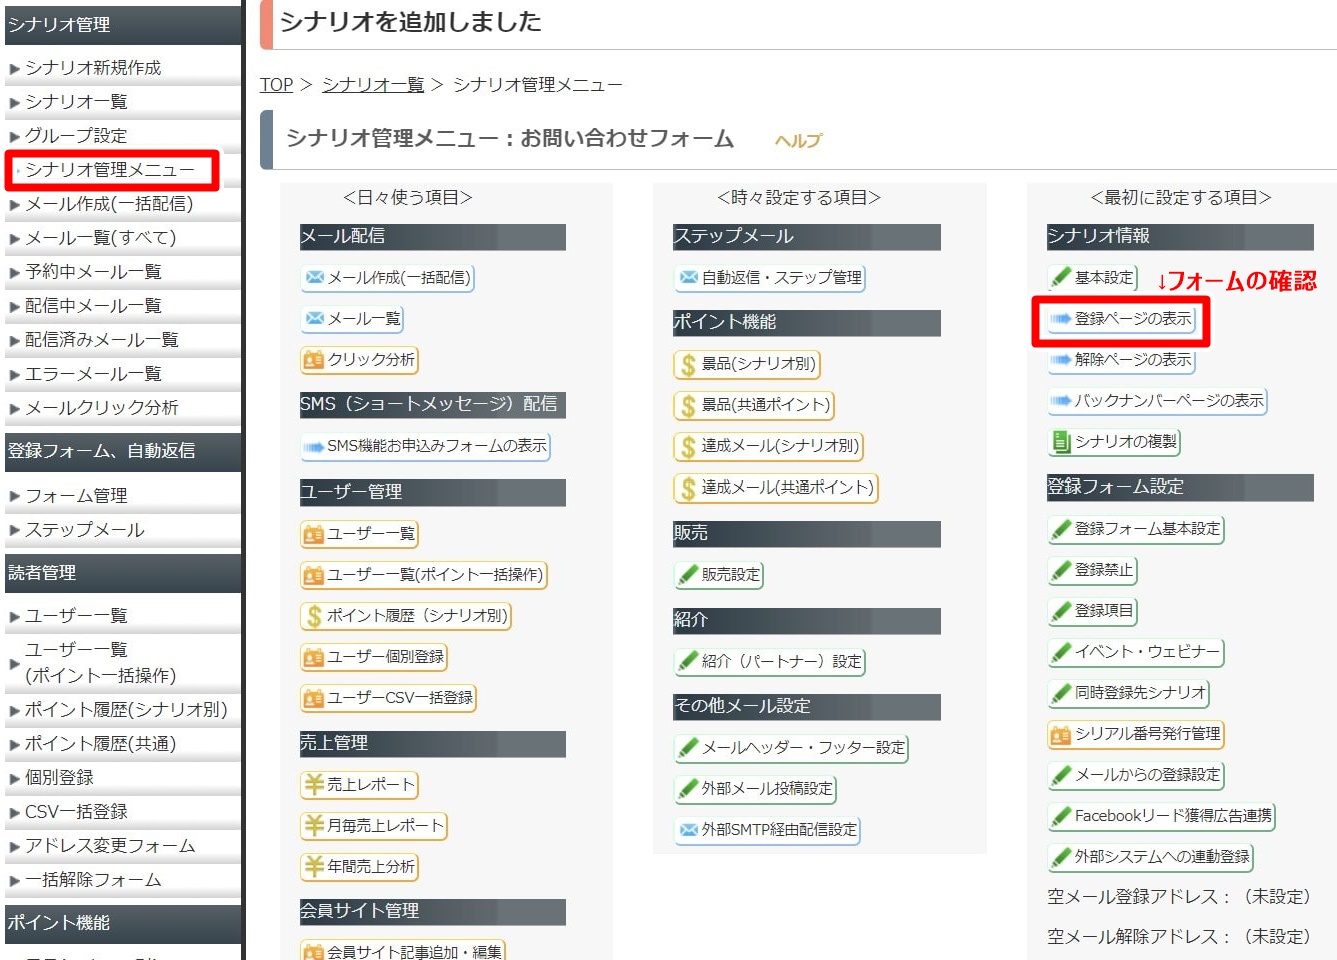Click envelope icon of 外部SMTP経由配信設定
Image resolution: width=1337 pixels, height=960 pixels.
(x=689, y=829)
